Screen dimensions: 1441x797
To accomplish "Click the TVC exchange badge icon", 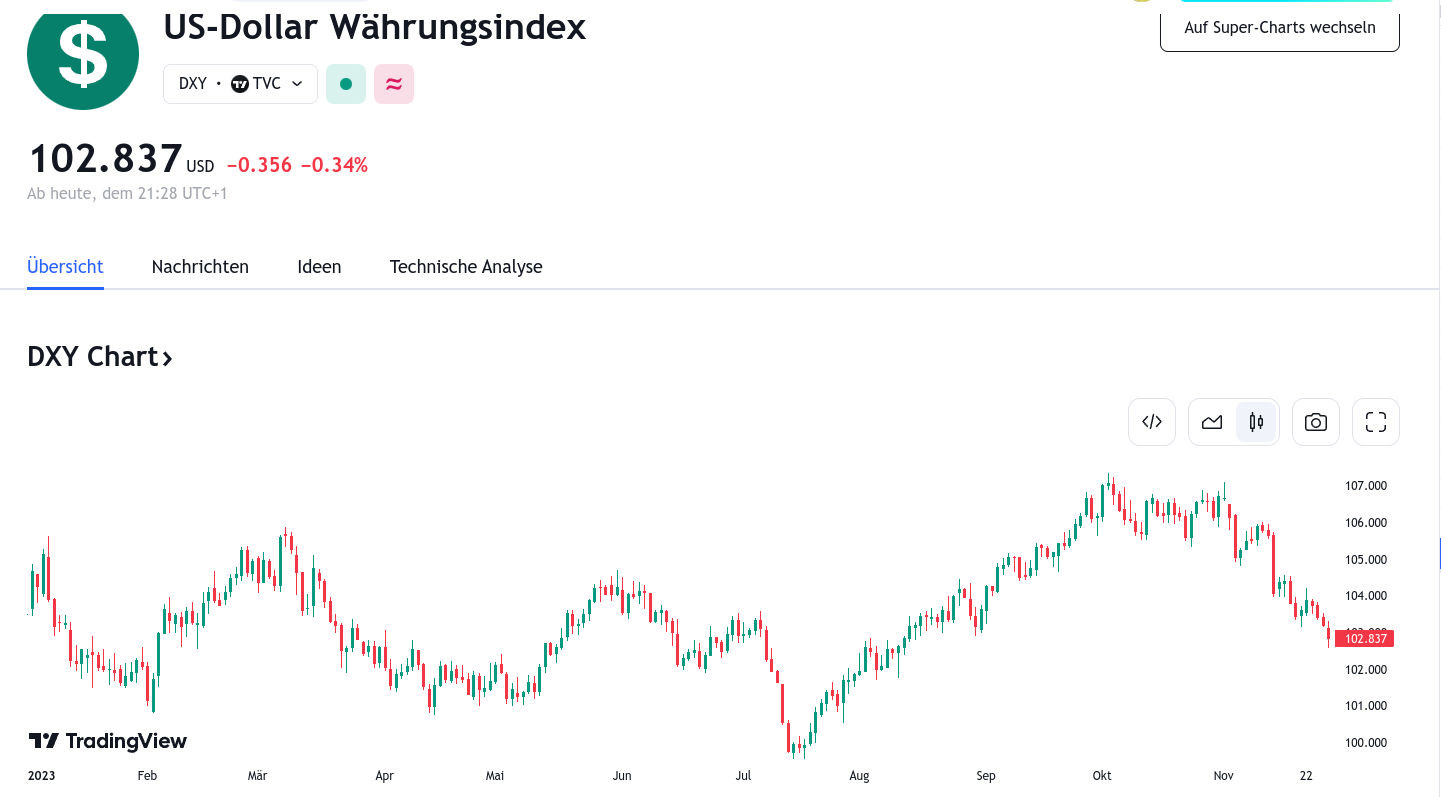I will 239,83.
